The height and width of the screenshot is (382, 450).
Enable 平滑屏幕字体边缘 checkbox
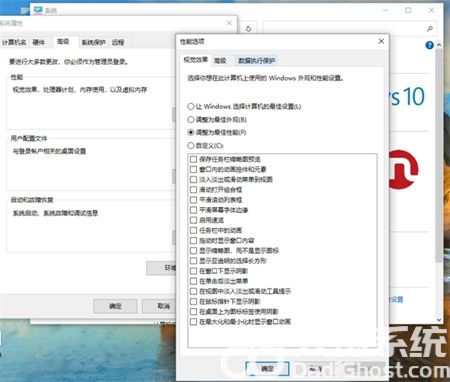pyautogui.click(x=193, y=210)
